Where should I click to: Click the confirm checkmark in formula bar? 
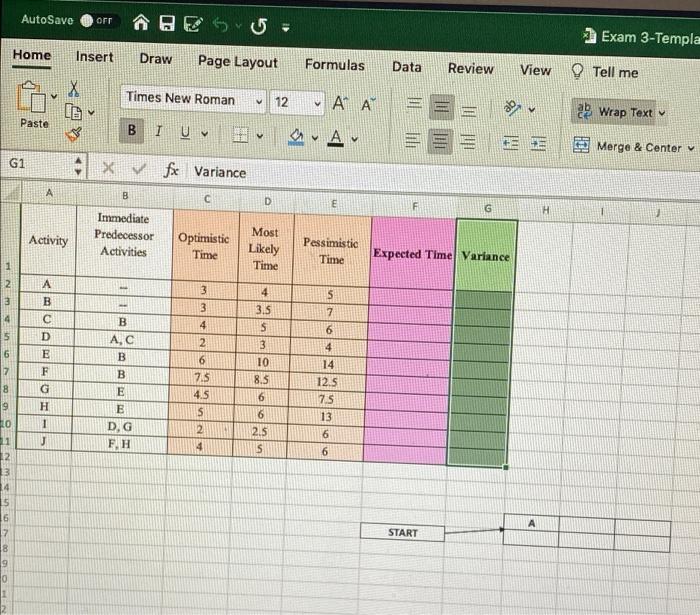[x=139, y=169]
